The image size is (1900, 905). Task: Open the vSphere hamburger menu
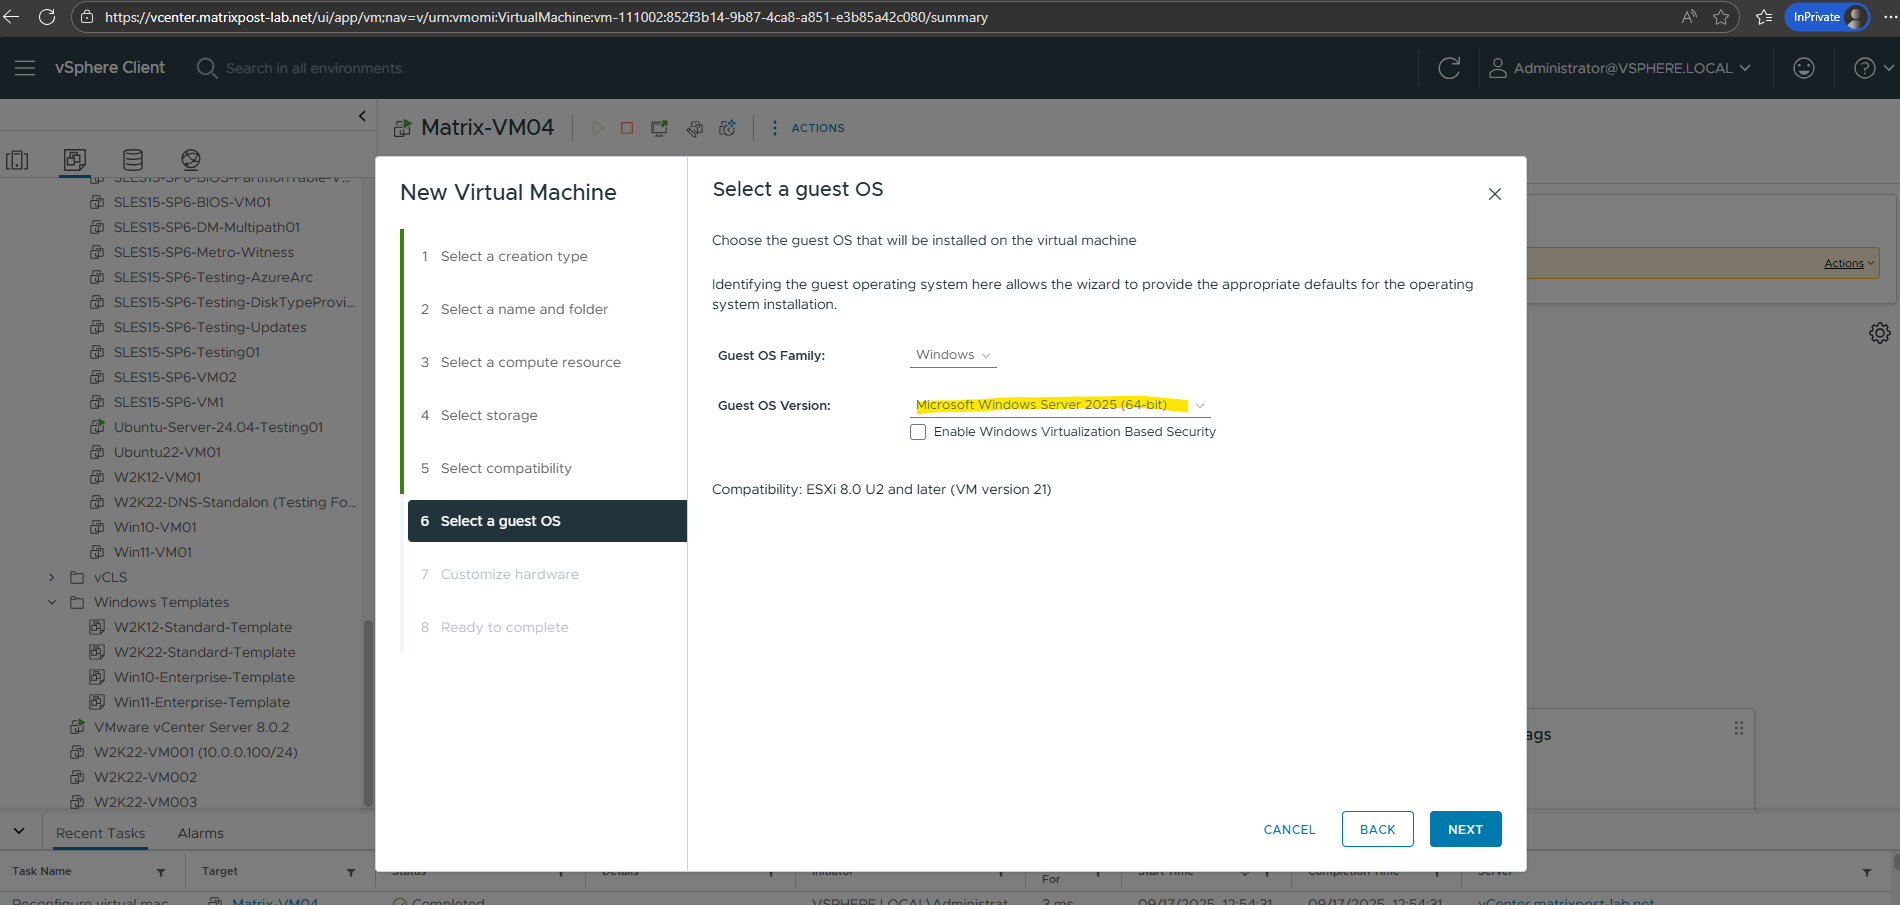tap(25, 68)
